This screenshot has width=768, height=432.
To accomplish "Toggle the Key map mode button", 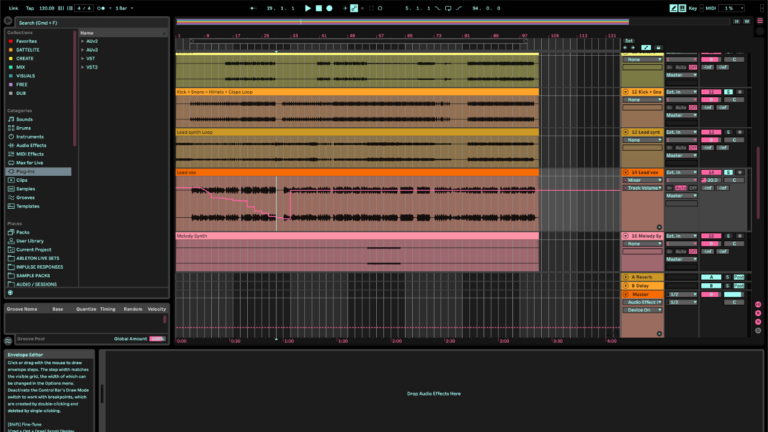I will [693, 8].
